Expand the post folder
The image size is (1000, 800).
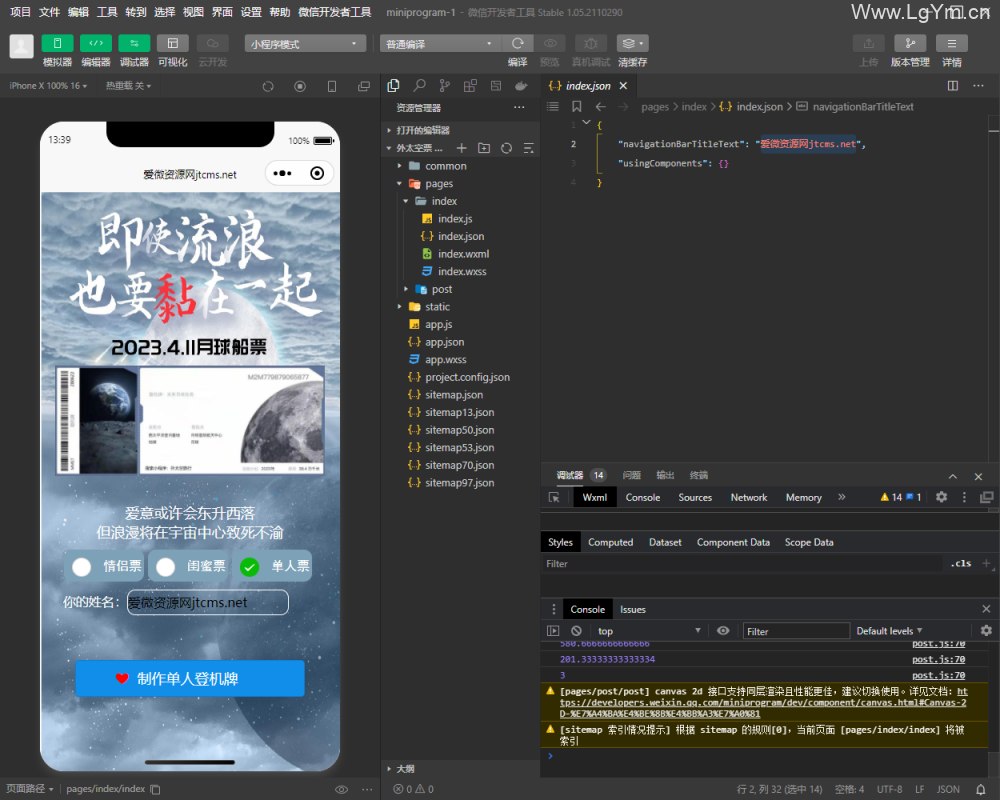(441, 289)
